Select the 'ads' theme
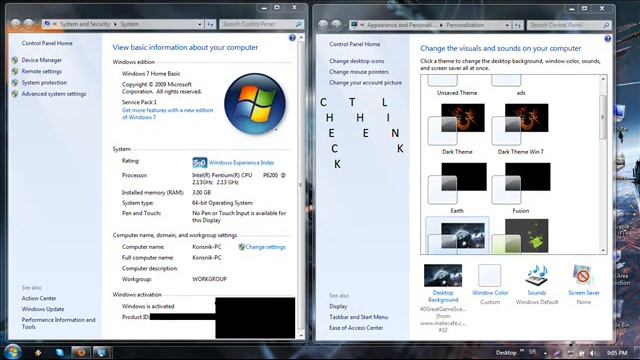Image resolution: width=640 pixels, height=360 pixels. pyautogui.click(x=521, y=87)
